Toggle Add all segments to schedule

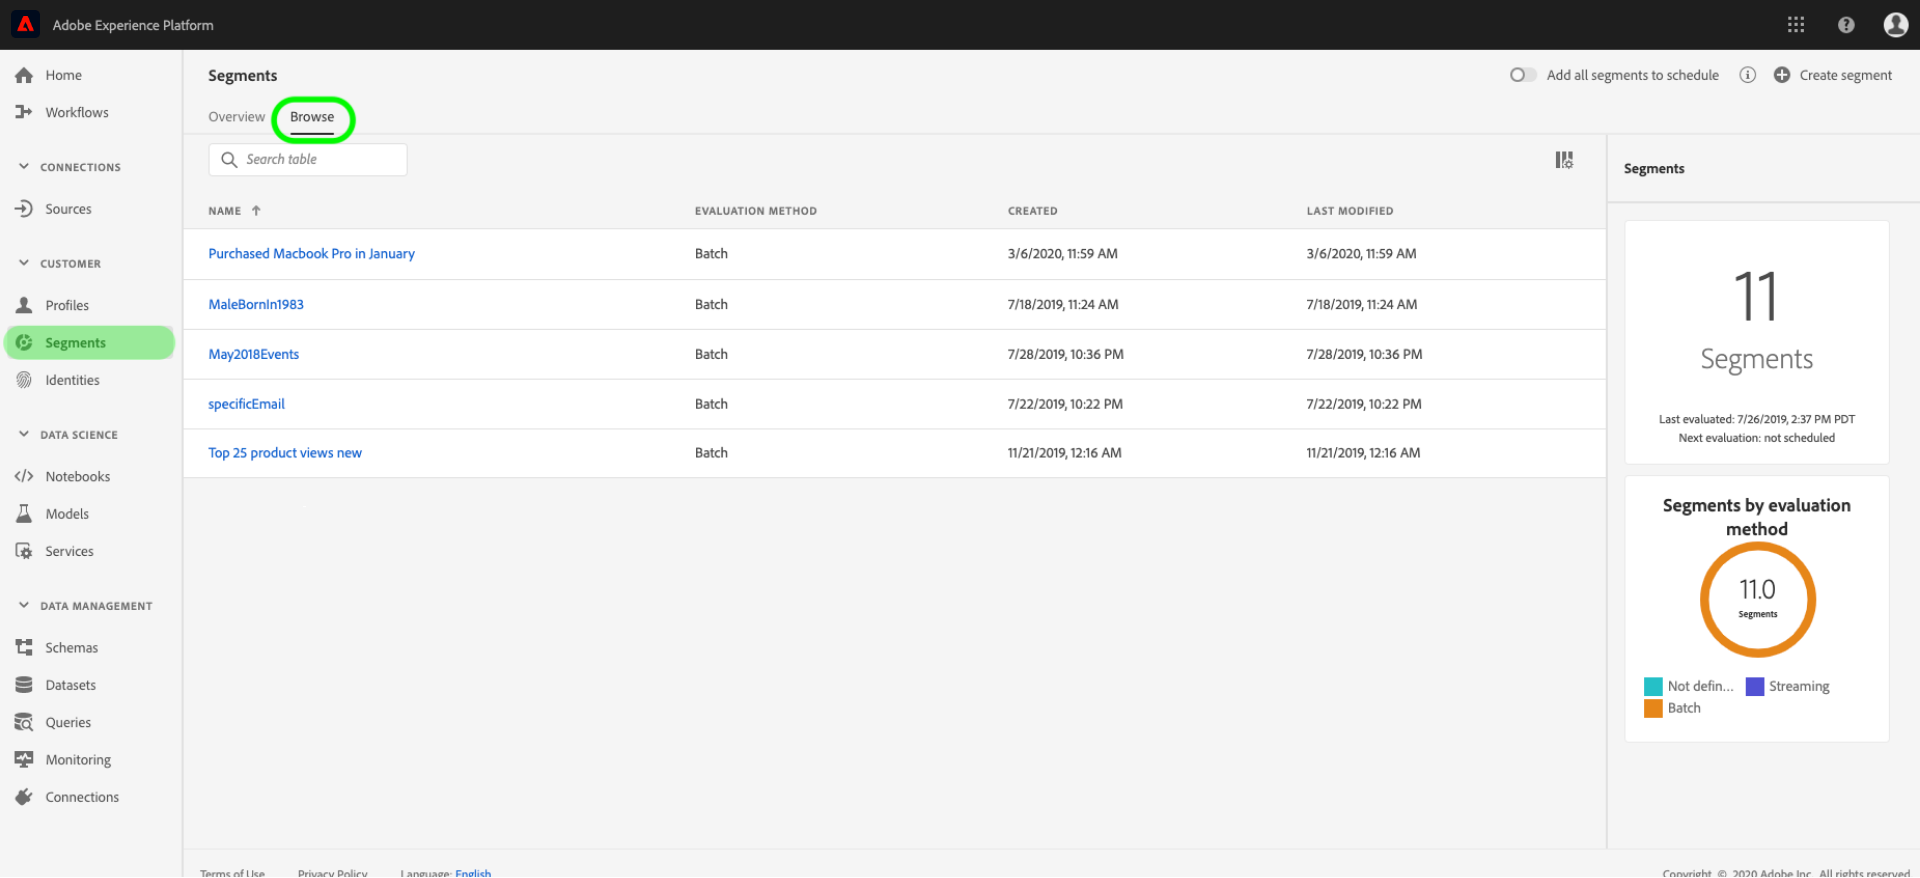pos(1523,75)
